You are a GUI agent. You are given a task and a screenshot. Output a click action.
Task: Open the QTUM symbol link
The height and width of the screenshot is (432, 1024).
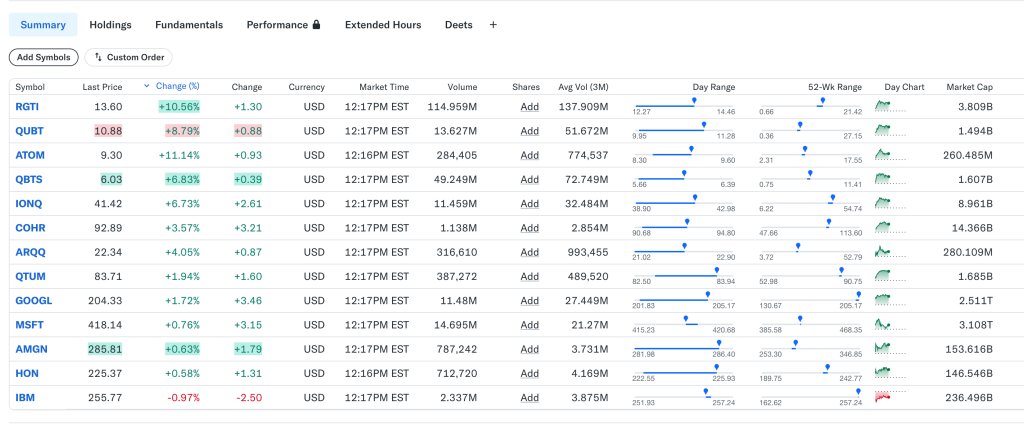pos(31,277)
